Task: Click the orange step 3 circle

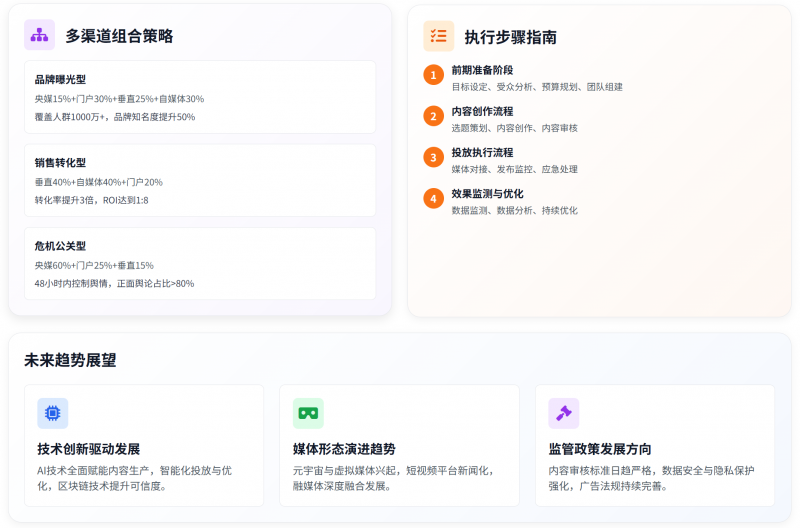Action: pos(433,157)
